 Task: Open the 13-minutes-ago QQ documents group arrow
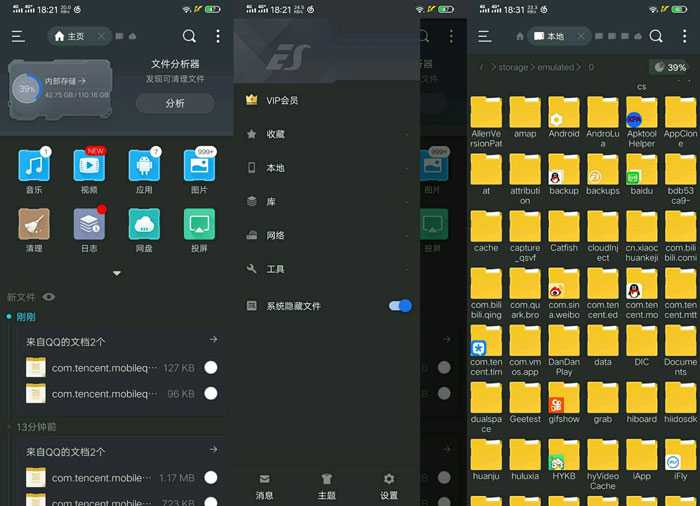(213, 450)
